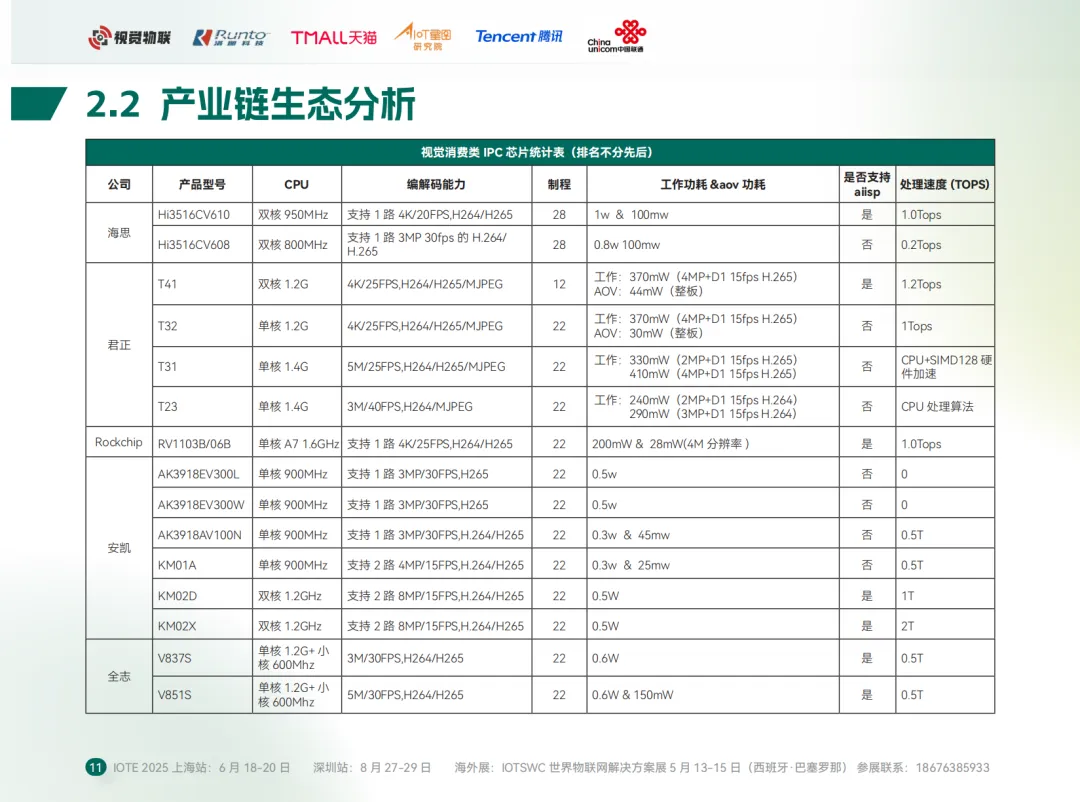Click the T41 model cell
The width and height of the screenshot is (1080, 802).
(202, 284)
